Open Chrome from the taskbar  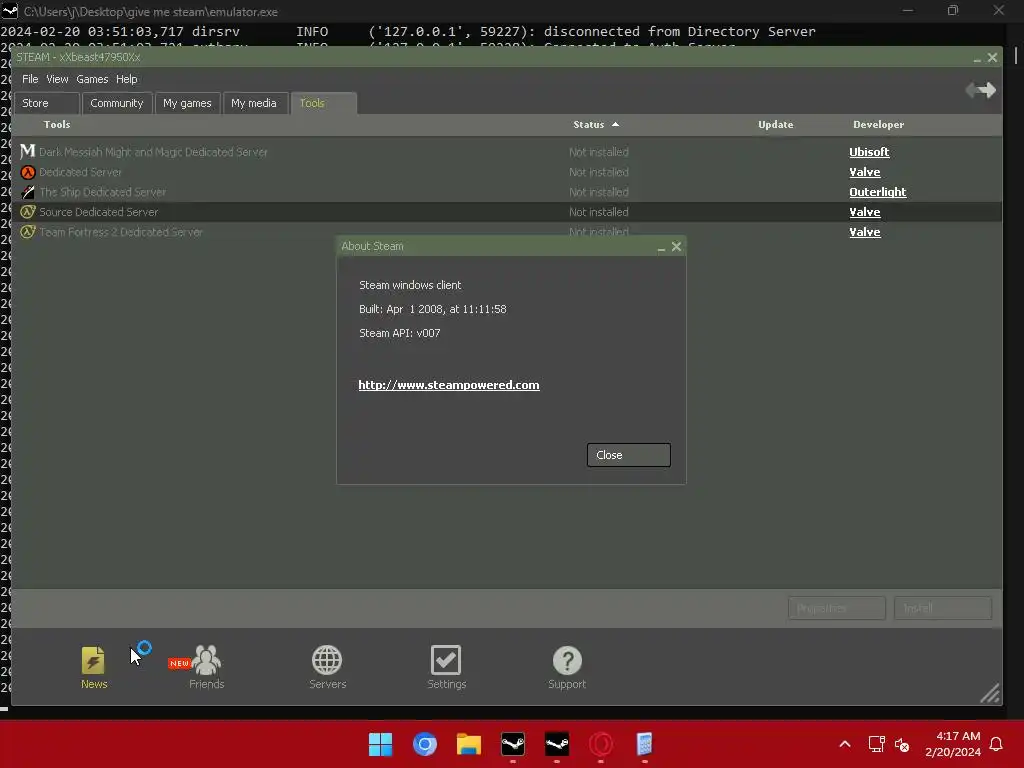point(424,744)
